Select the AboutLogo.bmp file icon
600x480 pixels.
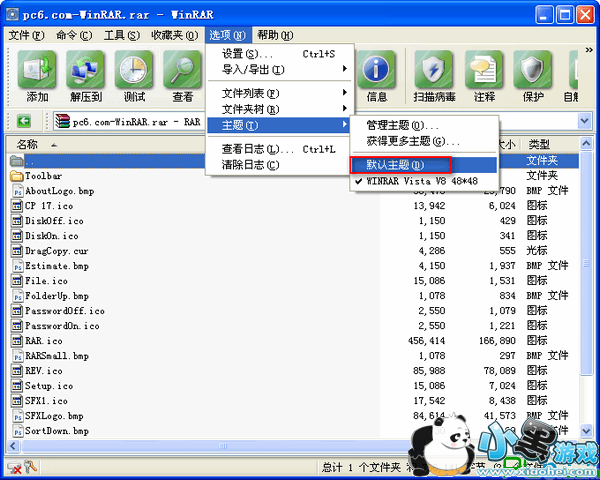[x=18, y=191]
